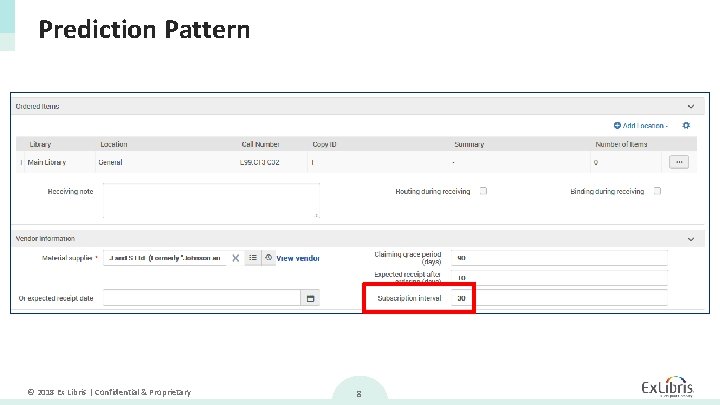720x405 pixels.
Task: Click the Summary column header
Action: coord(469,144)
